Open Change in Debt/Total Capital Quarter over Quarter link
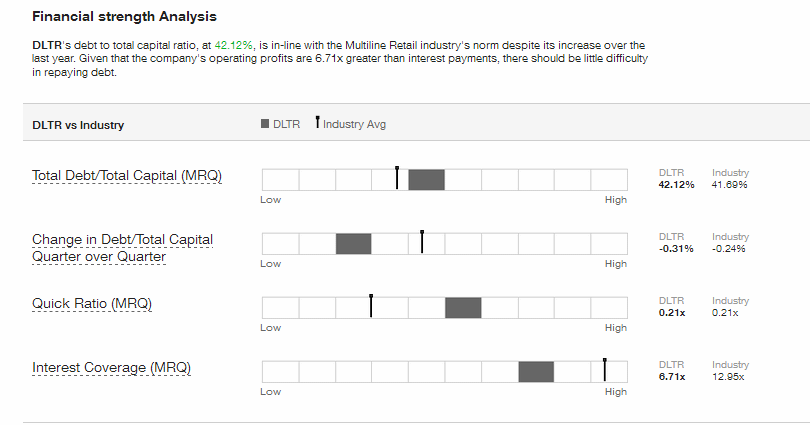810x425 pixels. [122, 248]
